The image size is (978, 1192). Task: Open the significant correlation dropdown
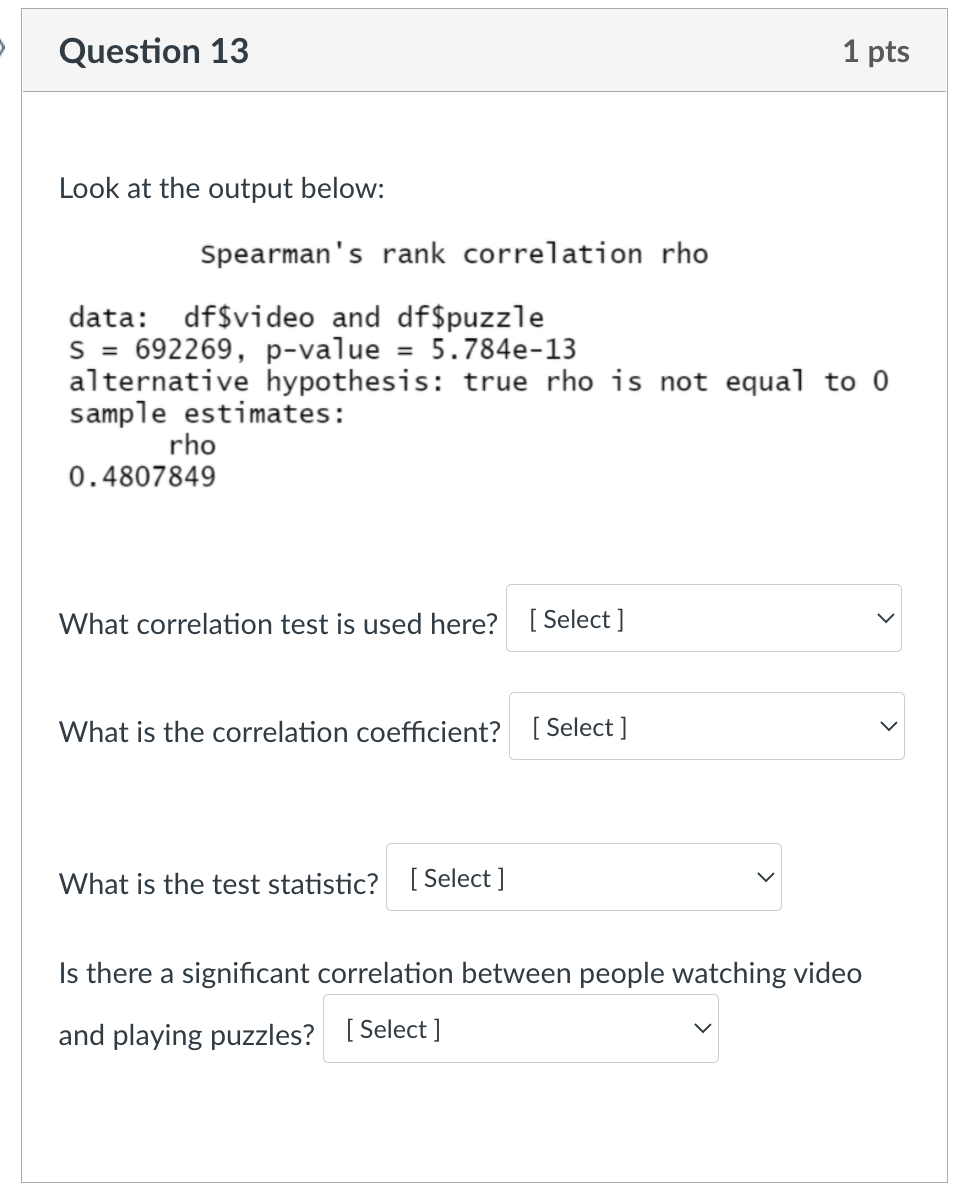click(520, 1029)
